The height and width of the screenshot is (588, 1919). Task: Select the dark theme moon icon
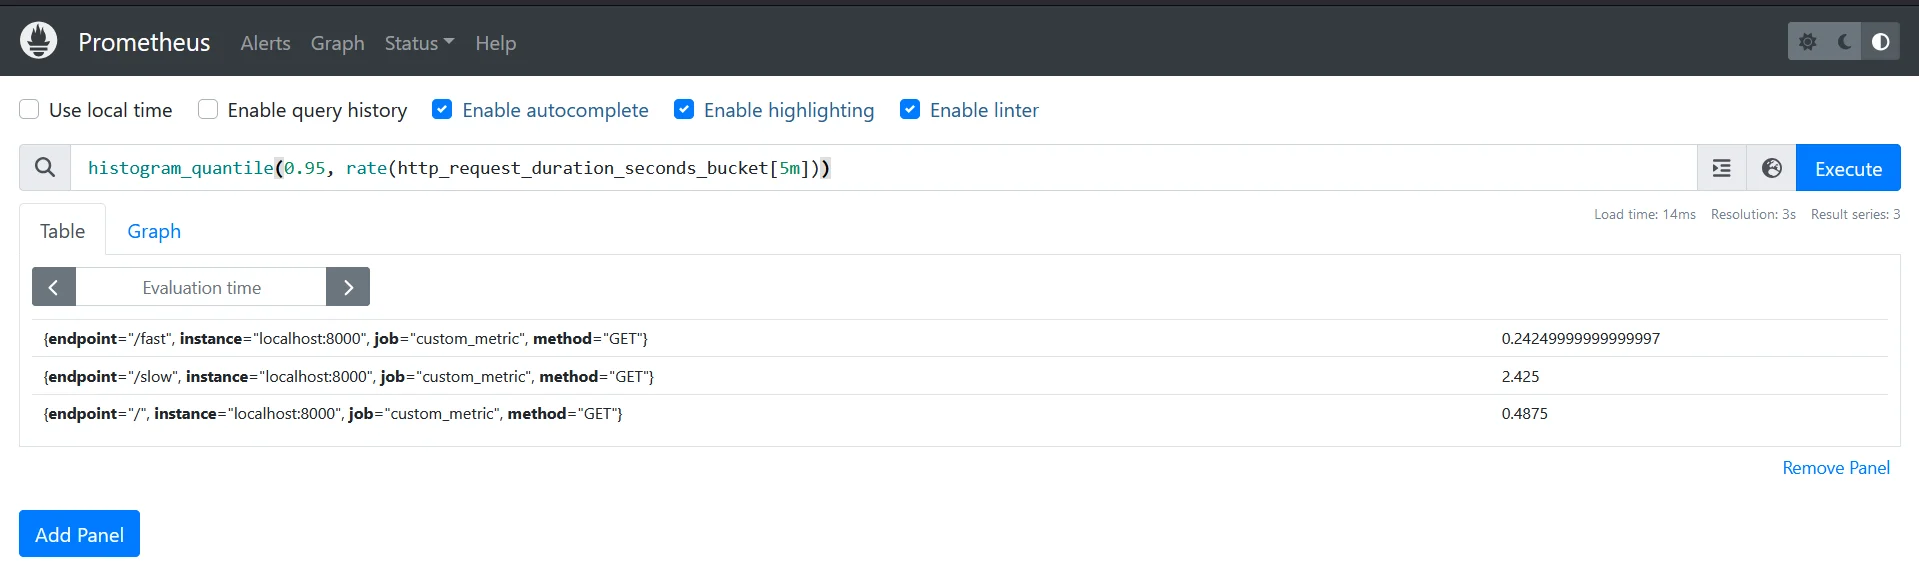point(1844,41)
